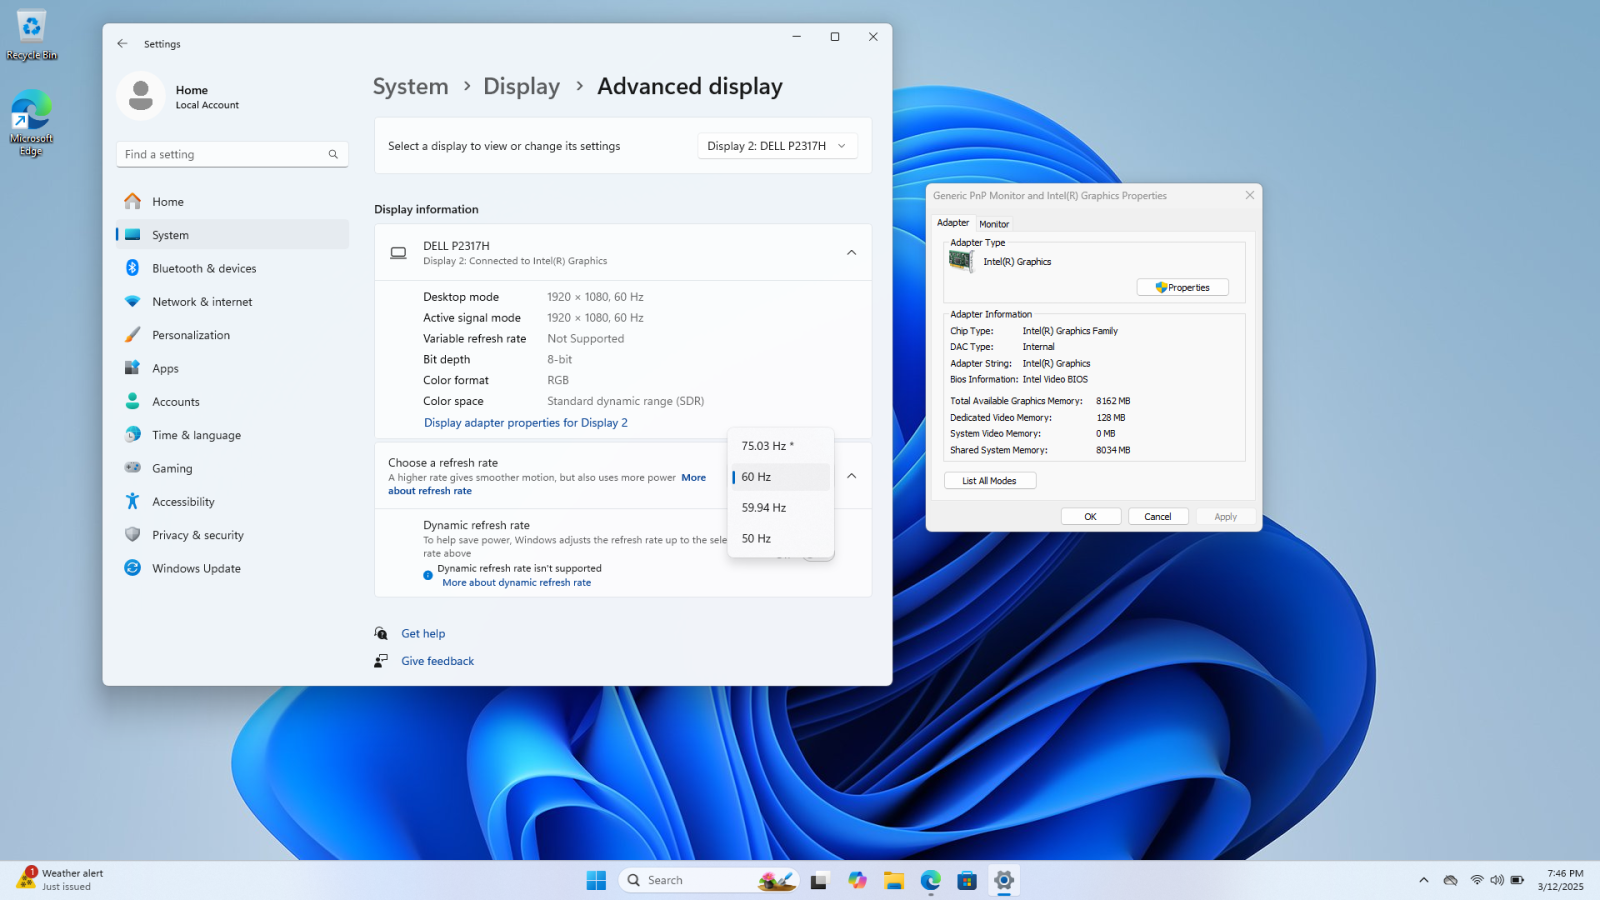Open the Gaming controller icon
This screenshot has width=1600, height=900.
132,468
